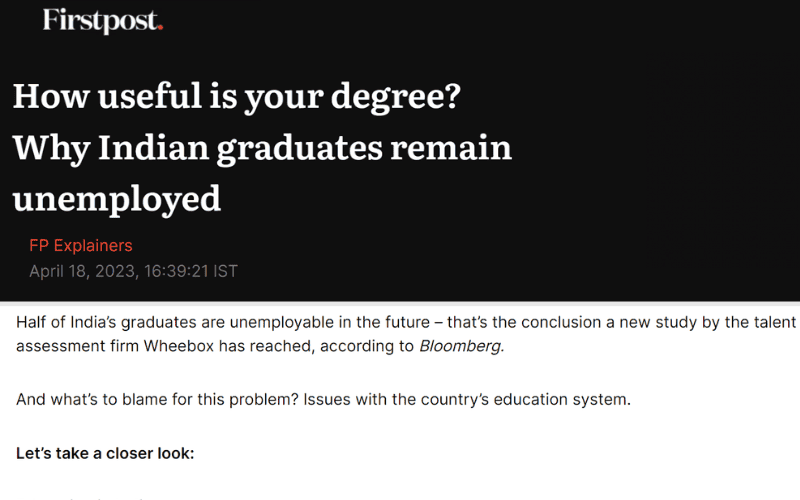Click the italic Bloomberg reference
800x500 pixels.
coord(460,347)
